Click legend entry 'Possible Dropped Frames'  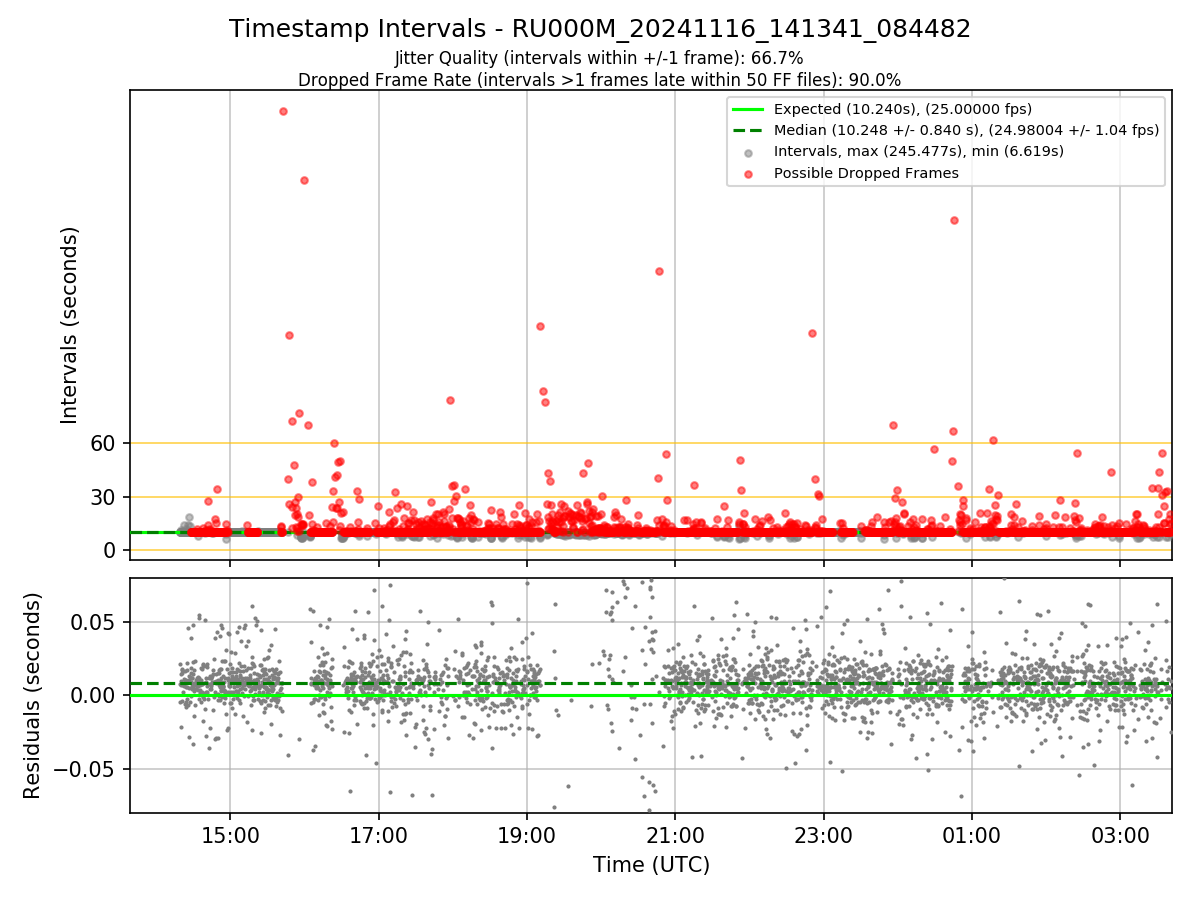tap(866, 173)
